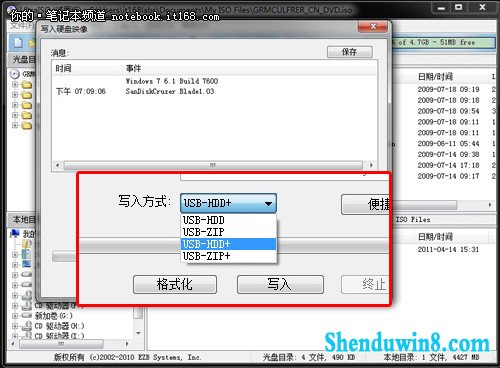Click message list scrollbar left arrow

[x=57, y=165]
